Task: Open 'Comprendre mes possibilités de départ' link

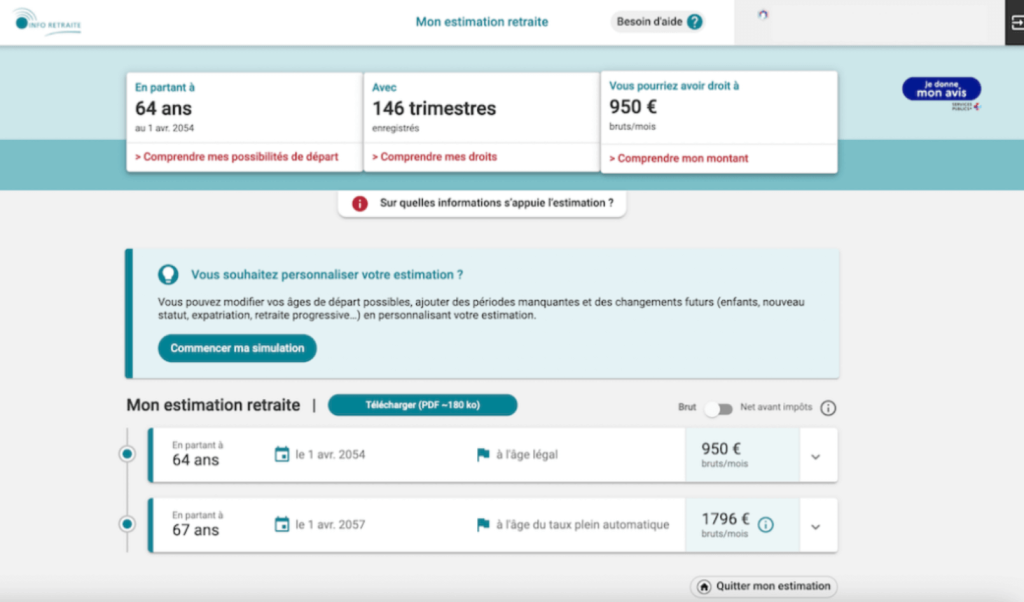Action: pyautogui.click(x=236, y=157)
